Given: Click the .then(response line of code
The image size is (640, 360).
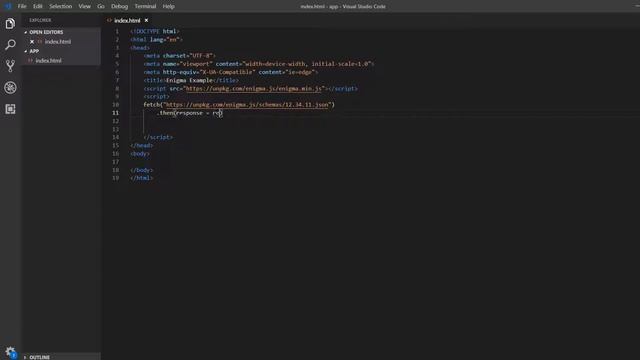Looking at the screenshot, I should point(190,113).
